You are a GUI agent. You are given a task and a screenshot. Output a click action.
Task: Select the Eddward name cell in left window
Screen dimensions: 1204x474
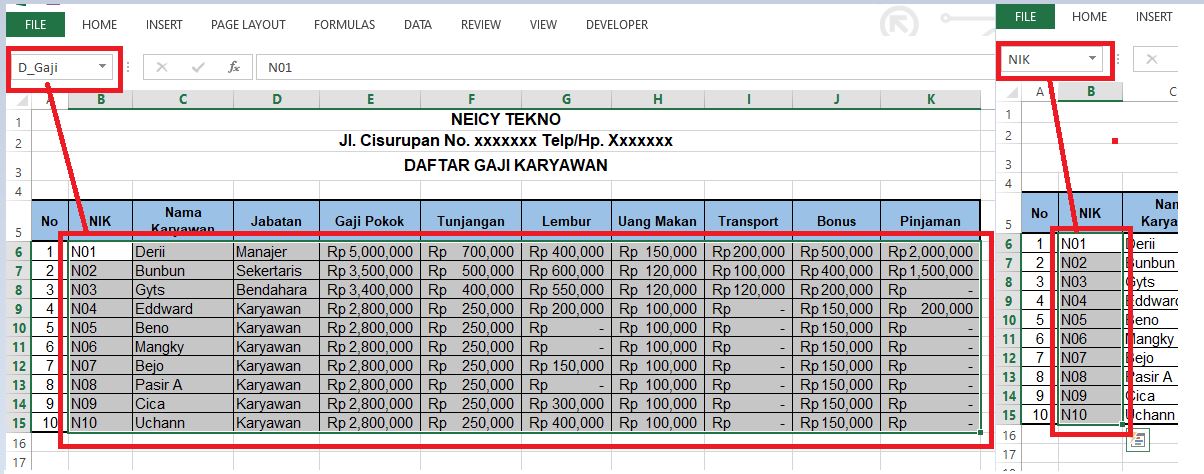coord(183,308)
